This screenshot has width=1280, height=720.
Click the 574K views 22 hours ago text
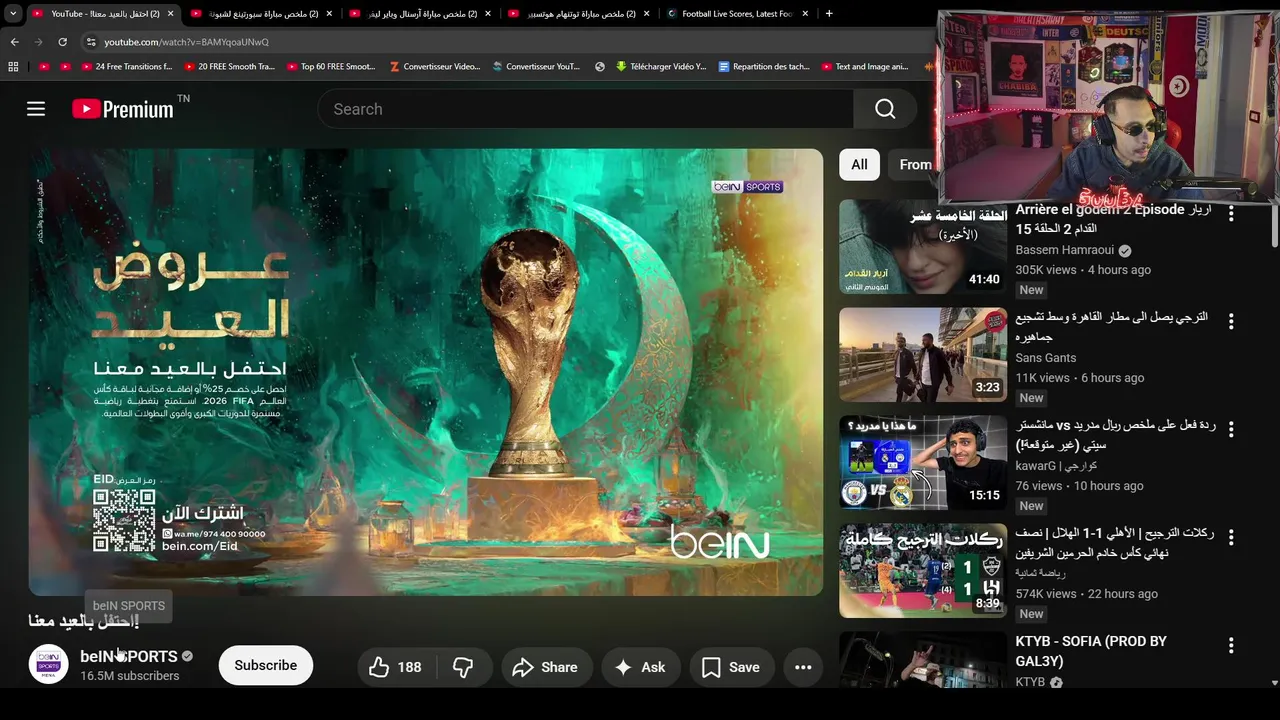tap(1087, 594)
